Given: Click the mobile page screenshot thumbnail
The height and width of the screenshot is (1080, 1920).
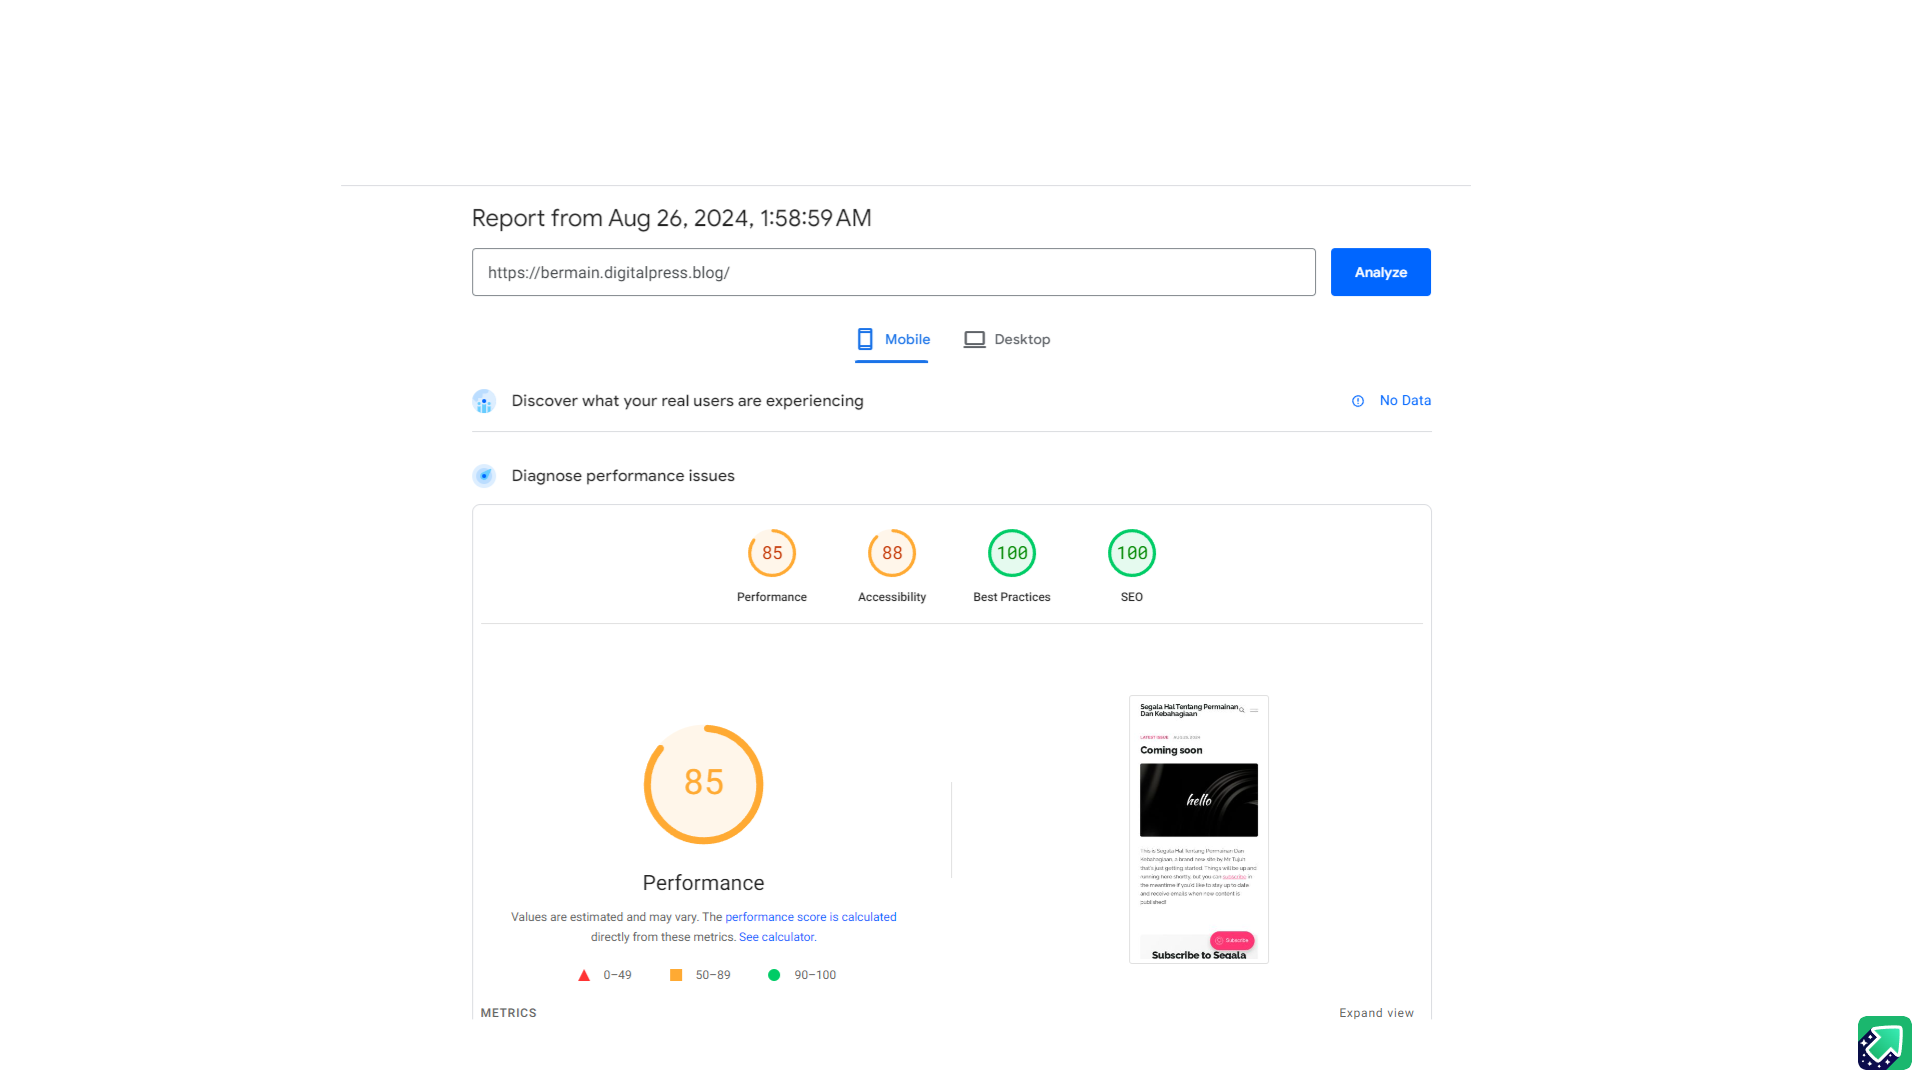Looking at the screenshot, I should [x=1198, y=829].
